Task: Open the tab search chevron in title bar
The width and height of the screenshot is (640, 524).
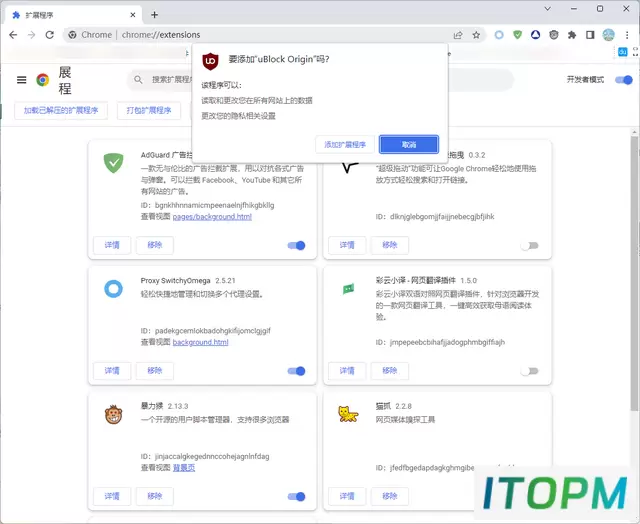Action: 548,9
